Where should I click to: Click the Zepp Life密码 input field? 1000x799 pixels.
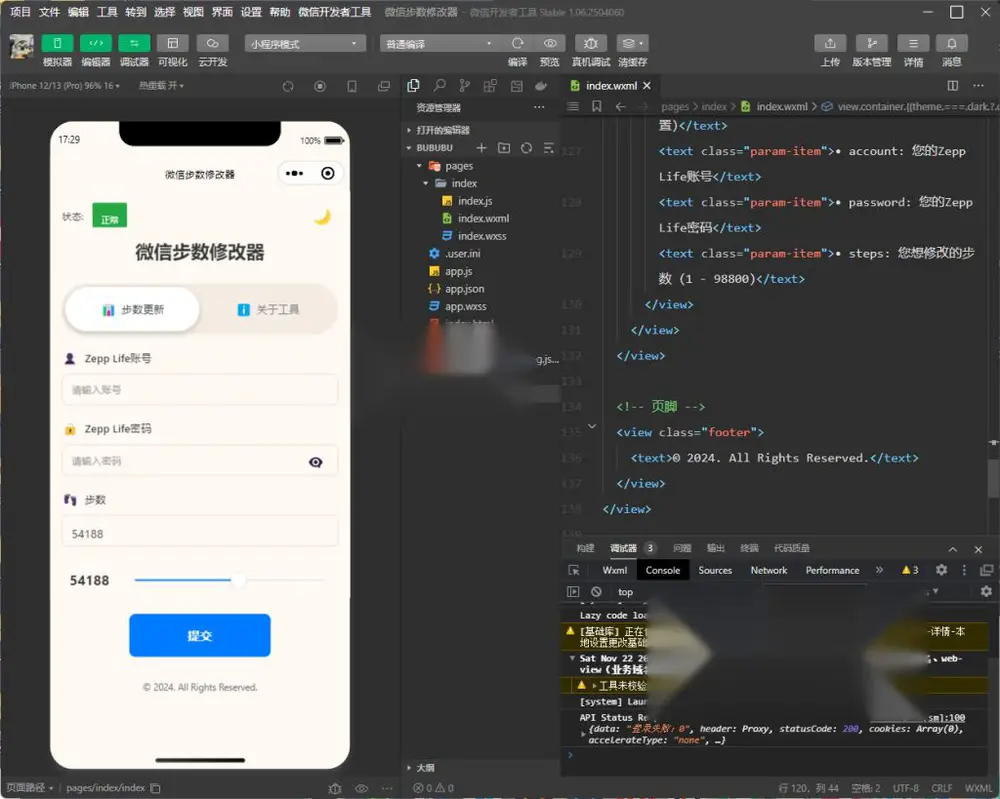(x=200, y=461)
